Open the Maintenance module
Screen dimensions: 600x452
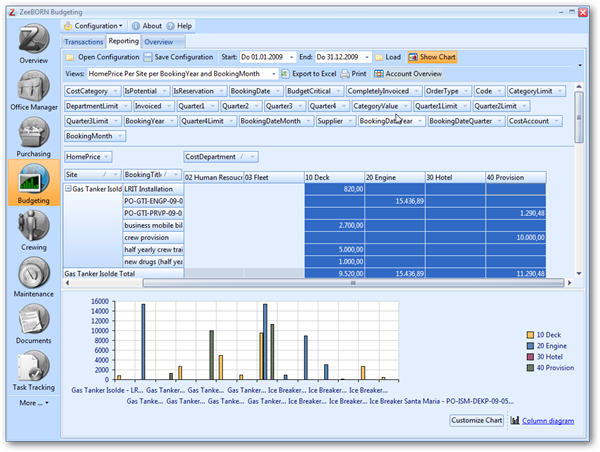[33, 275]
